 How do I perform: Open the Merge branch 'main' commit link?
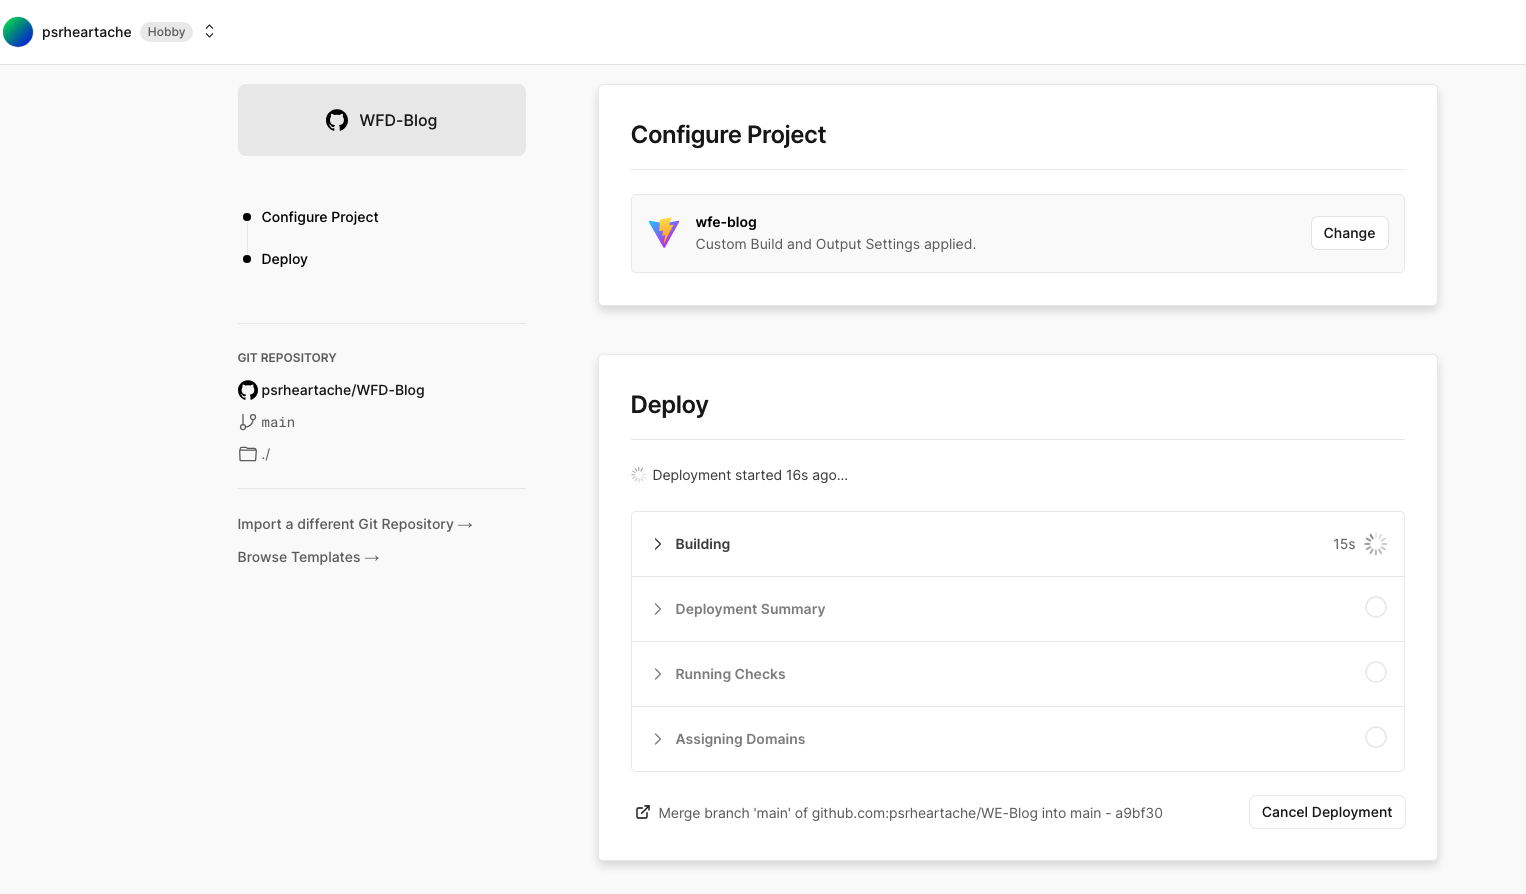pyautogui.click(x=910, y=813)
